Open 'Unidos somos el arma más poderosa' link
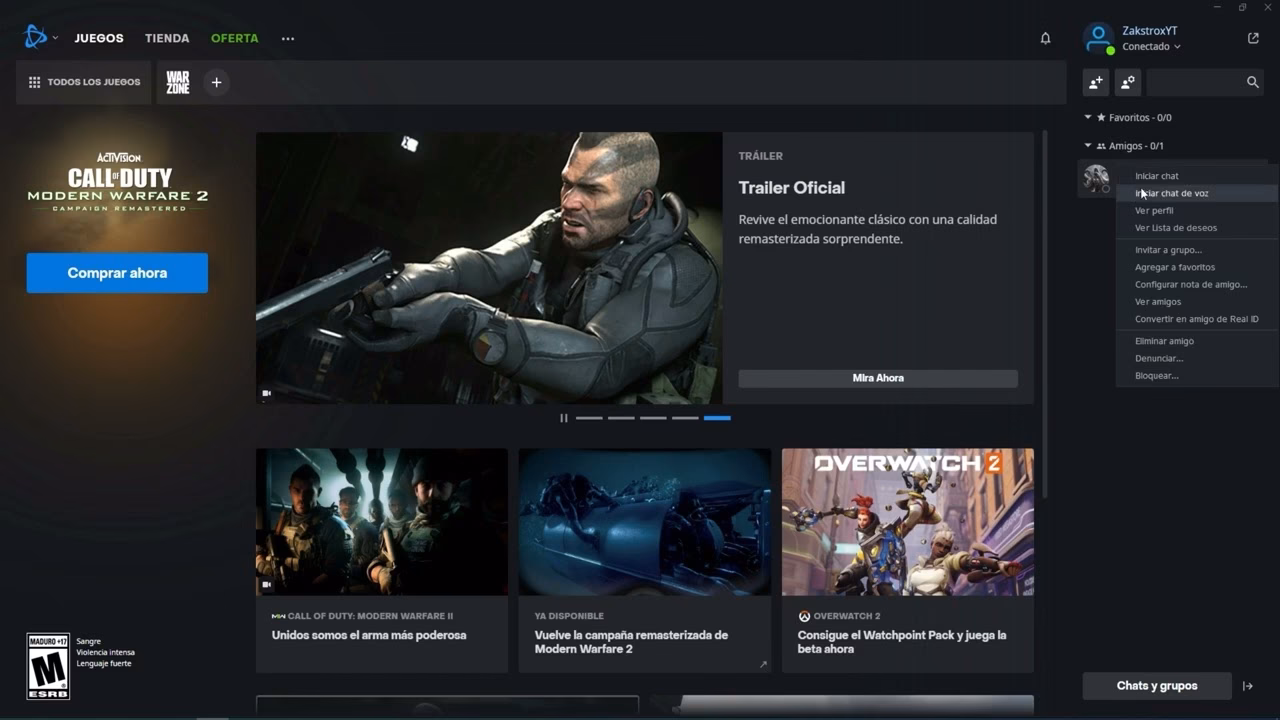Screen dimensions: 1280x720 369,635
